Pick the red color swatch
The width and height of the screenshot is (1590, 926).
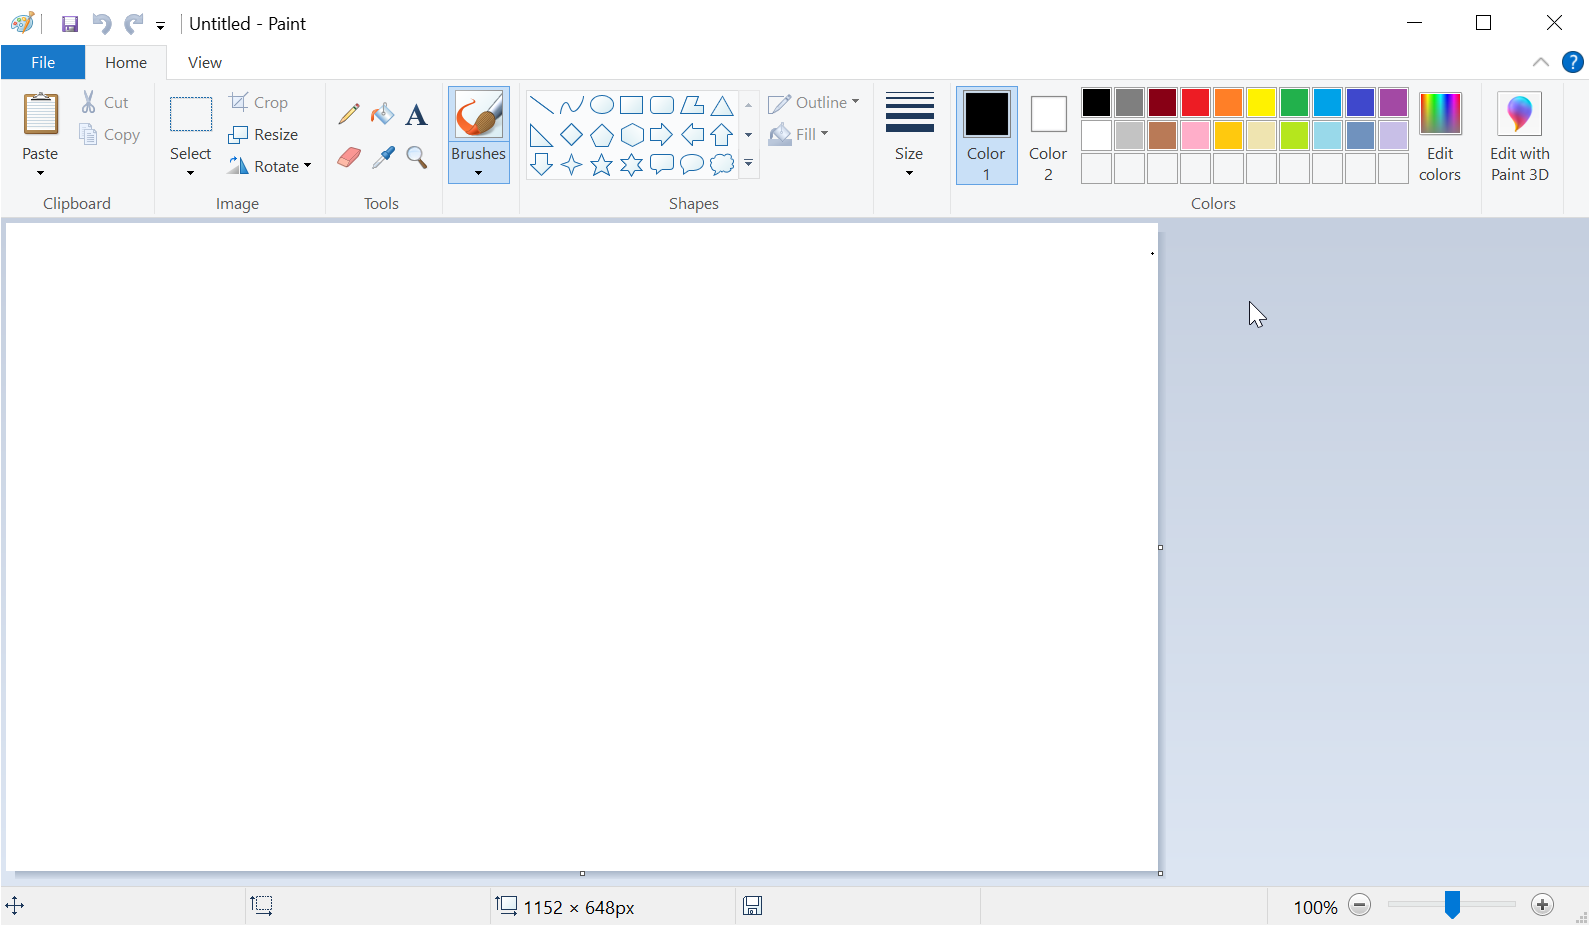[1195, 102]
